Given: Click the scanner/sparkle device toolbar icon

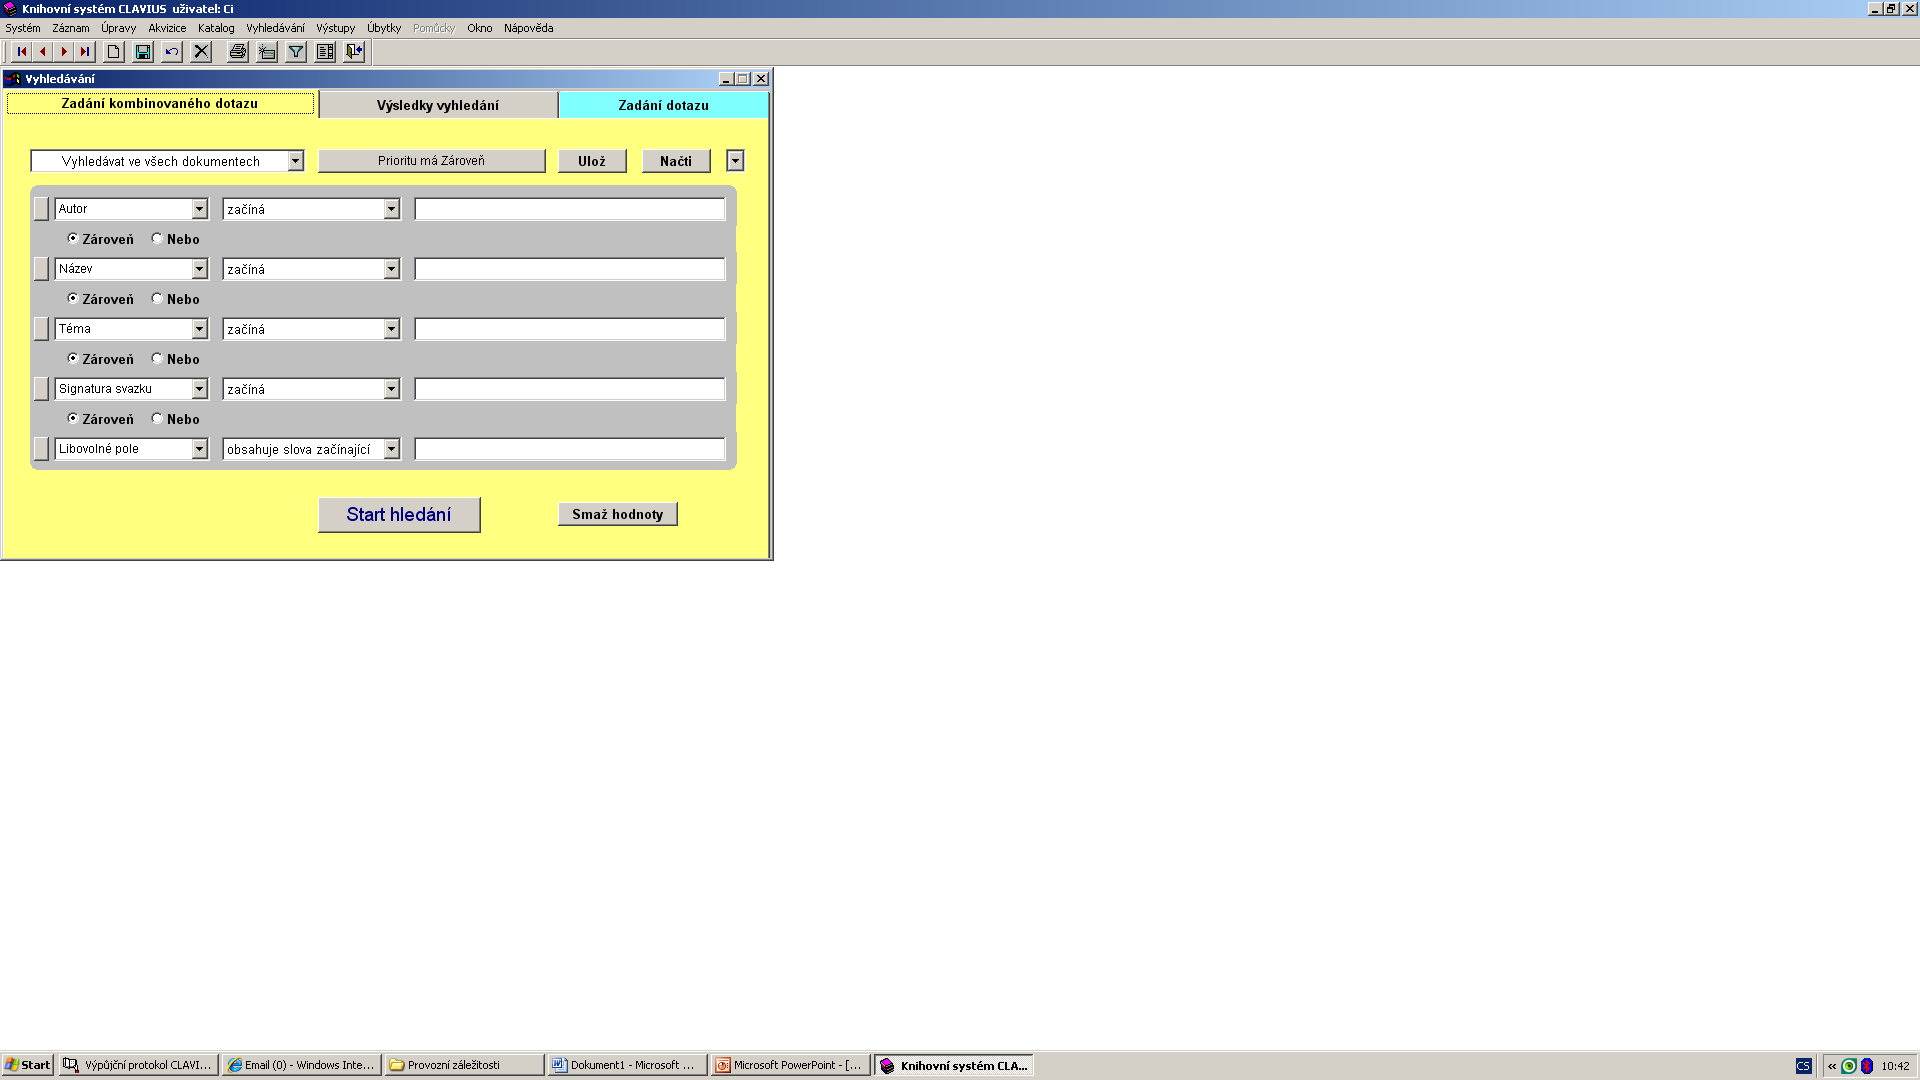Looking at the screenshot, I should pyautogui.click(x=267, y=52).
